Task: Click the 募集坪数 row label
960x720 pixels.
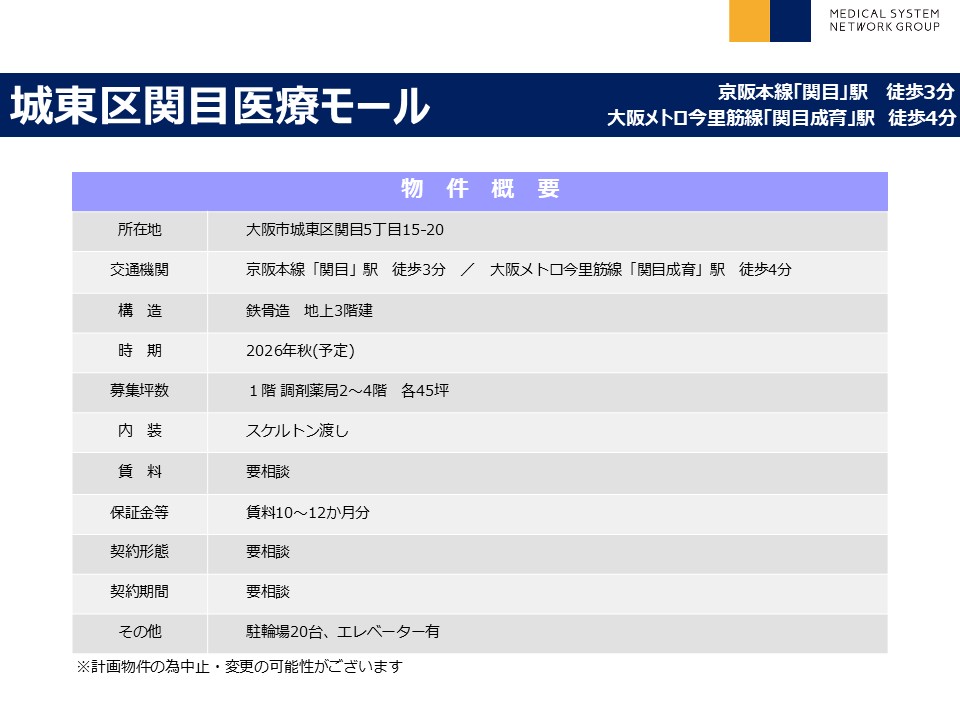Action: pyautogui.click(x=140, y=390)
